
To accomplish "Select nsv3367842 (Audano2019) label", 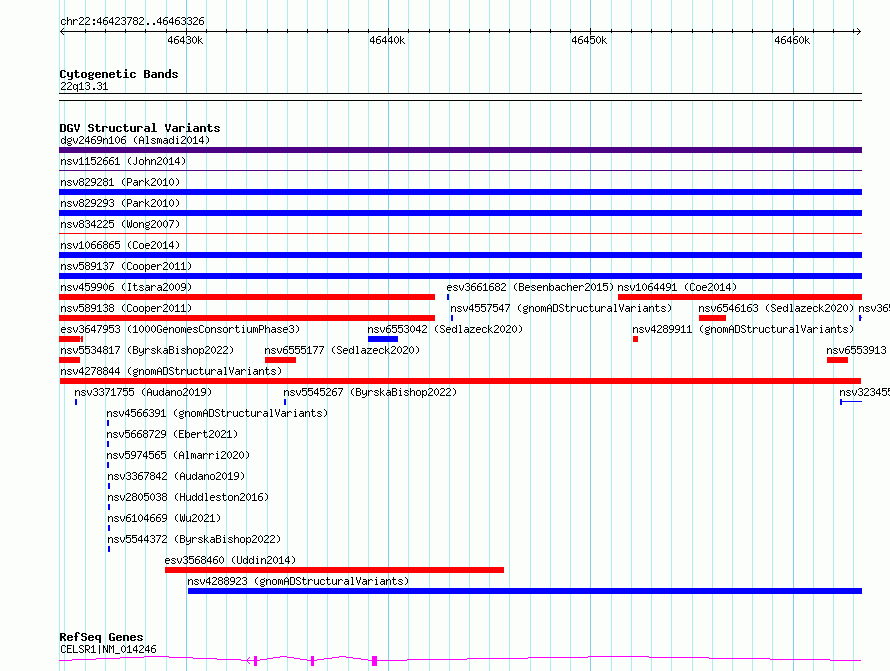I will 177,476.
